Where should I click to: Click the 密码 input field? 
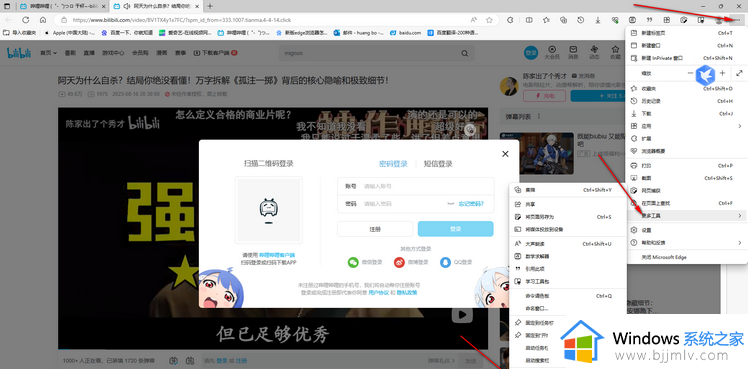[416, 204]
